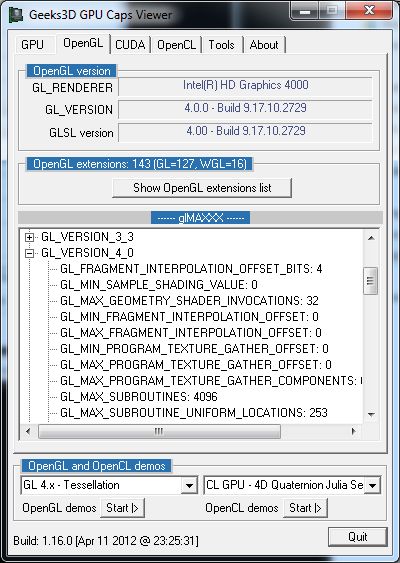Open the About tab

point(264,45)
